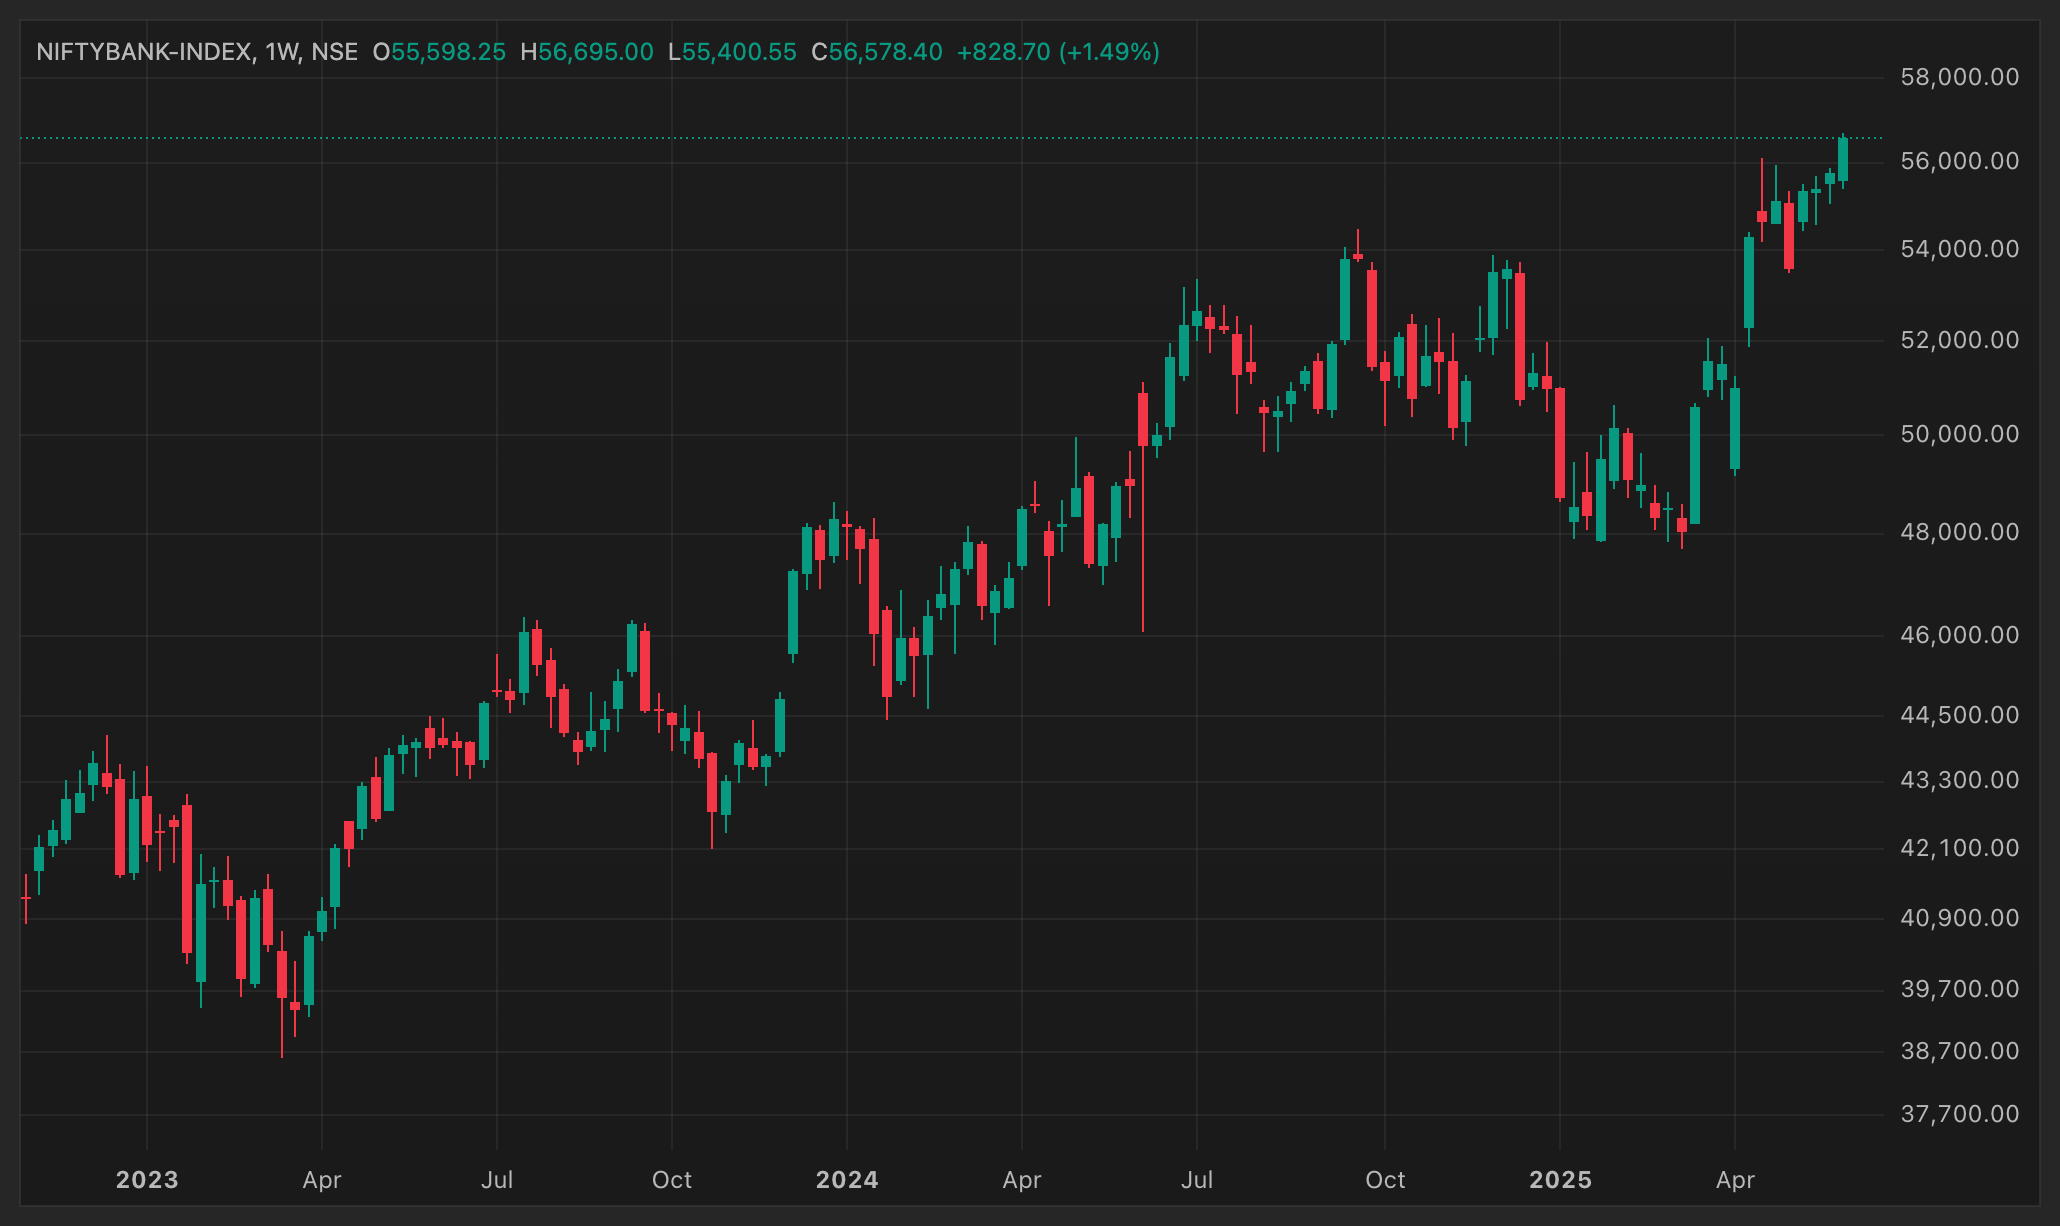Click the Jul label before 2025
The height and width of the screenshot is (1226, 2060).
pyautogui.click(x=1197, y=1180)
